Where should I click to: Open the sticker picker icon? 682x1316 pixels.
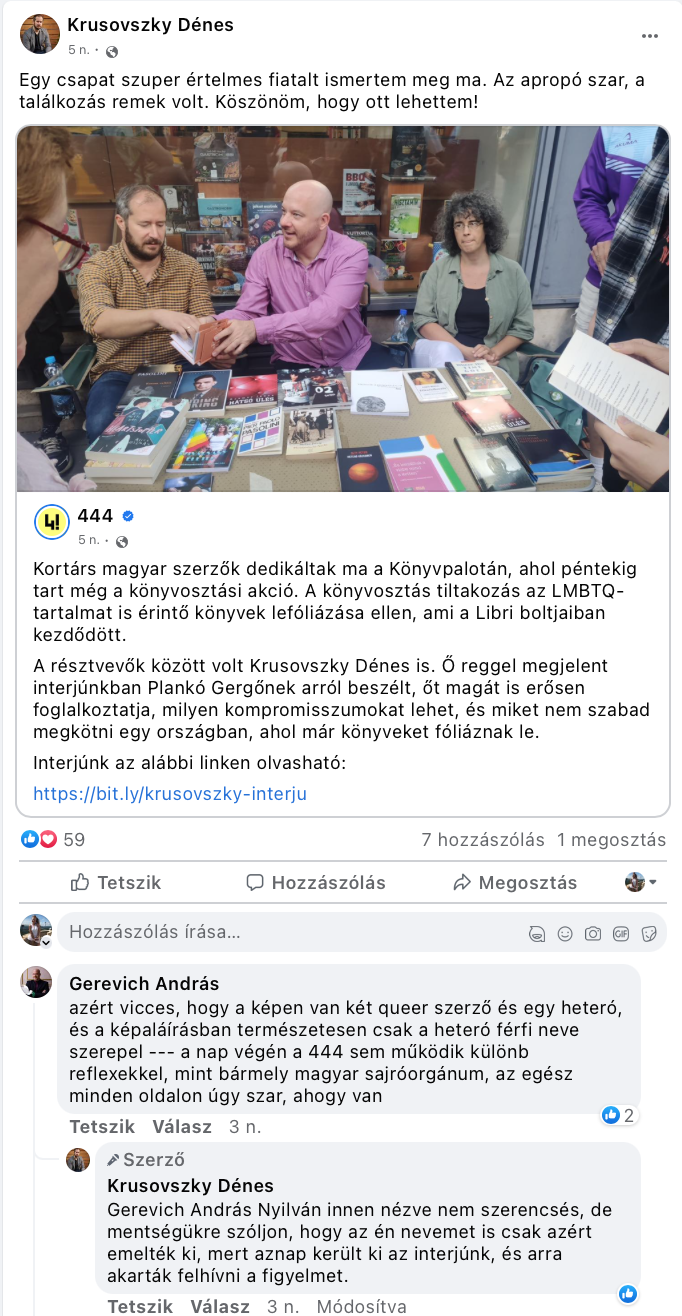[649, 934]
